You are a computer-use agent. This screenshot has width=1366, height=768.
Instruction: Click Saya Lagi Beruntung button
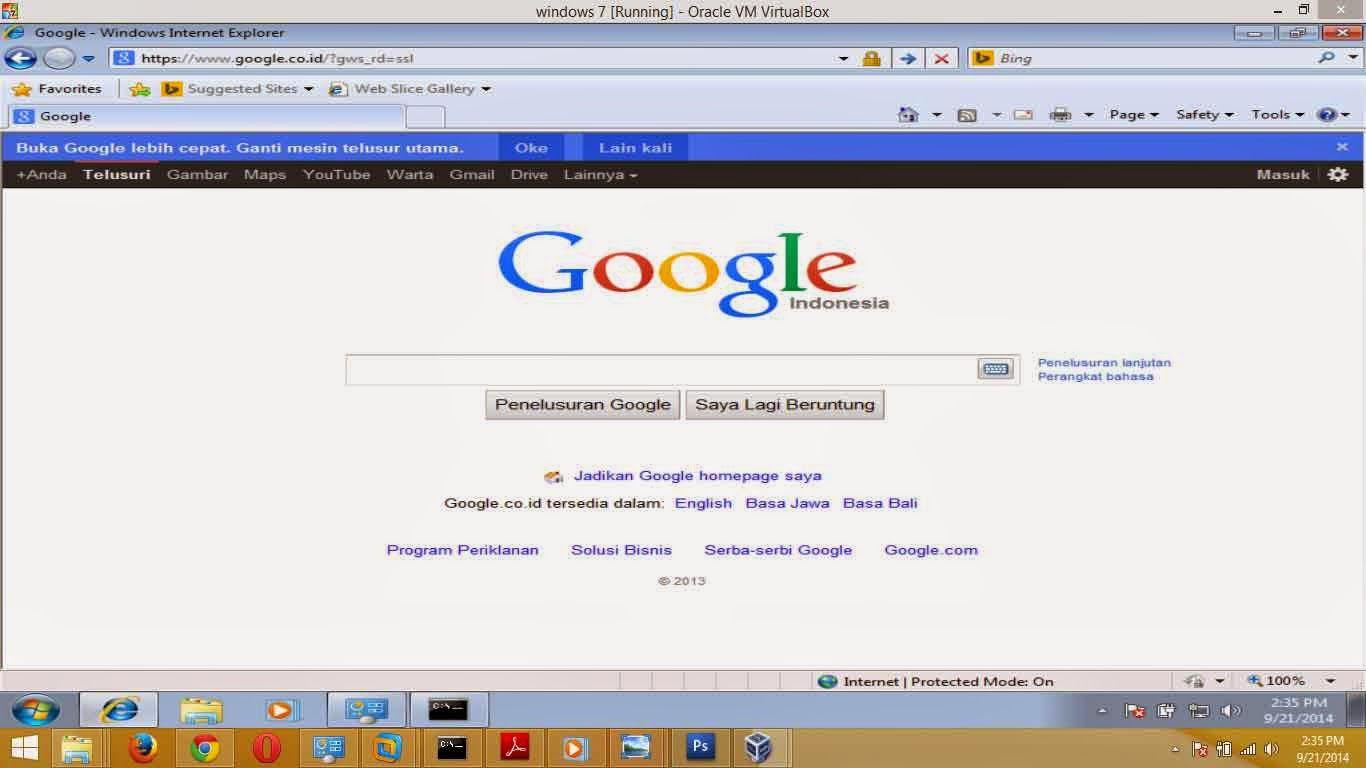pyautogui.click(x=785, y=405)
